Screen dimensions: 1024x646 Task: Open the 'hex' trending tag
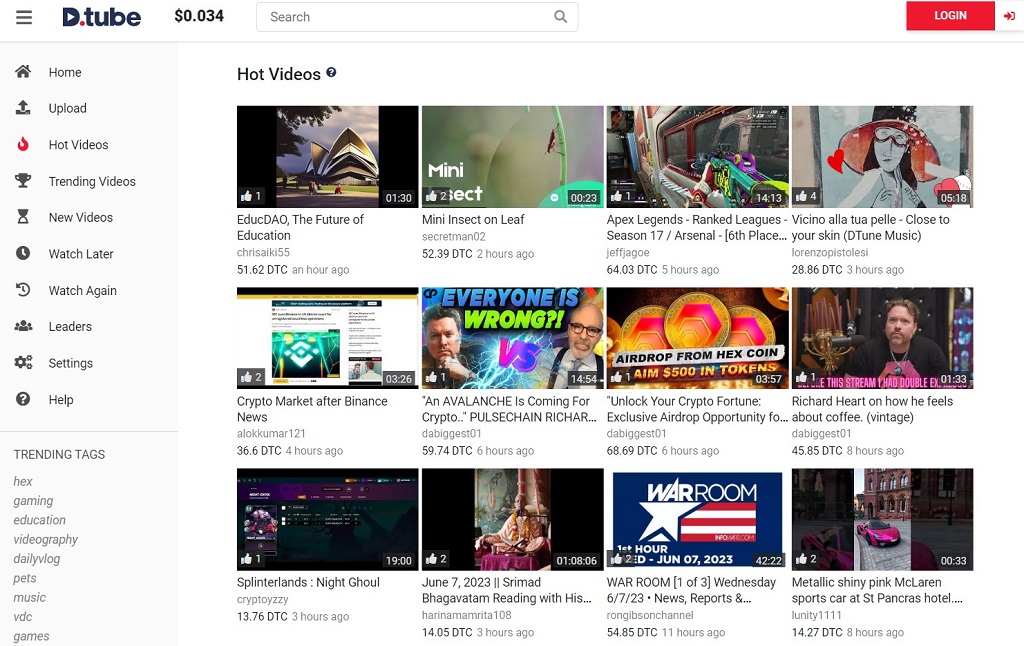point(23,481)
